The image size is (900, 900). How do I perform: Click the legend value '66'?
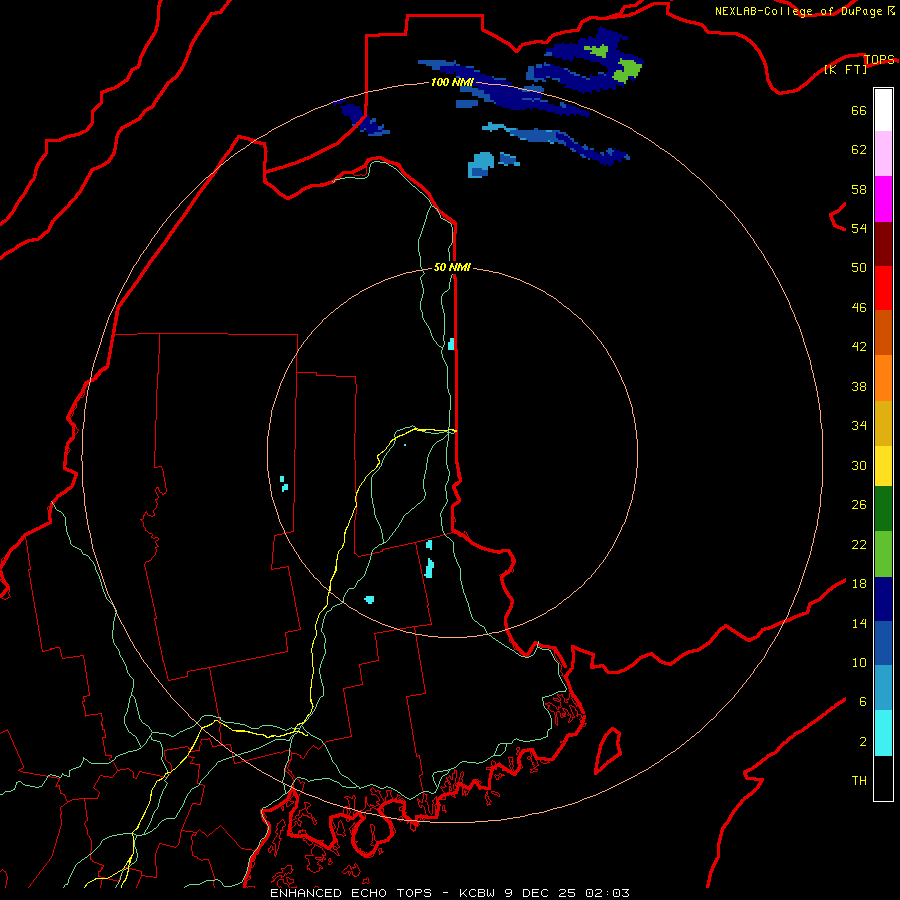click(x=859, y=111)
